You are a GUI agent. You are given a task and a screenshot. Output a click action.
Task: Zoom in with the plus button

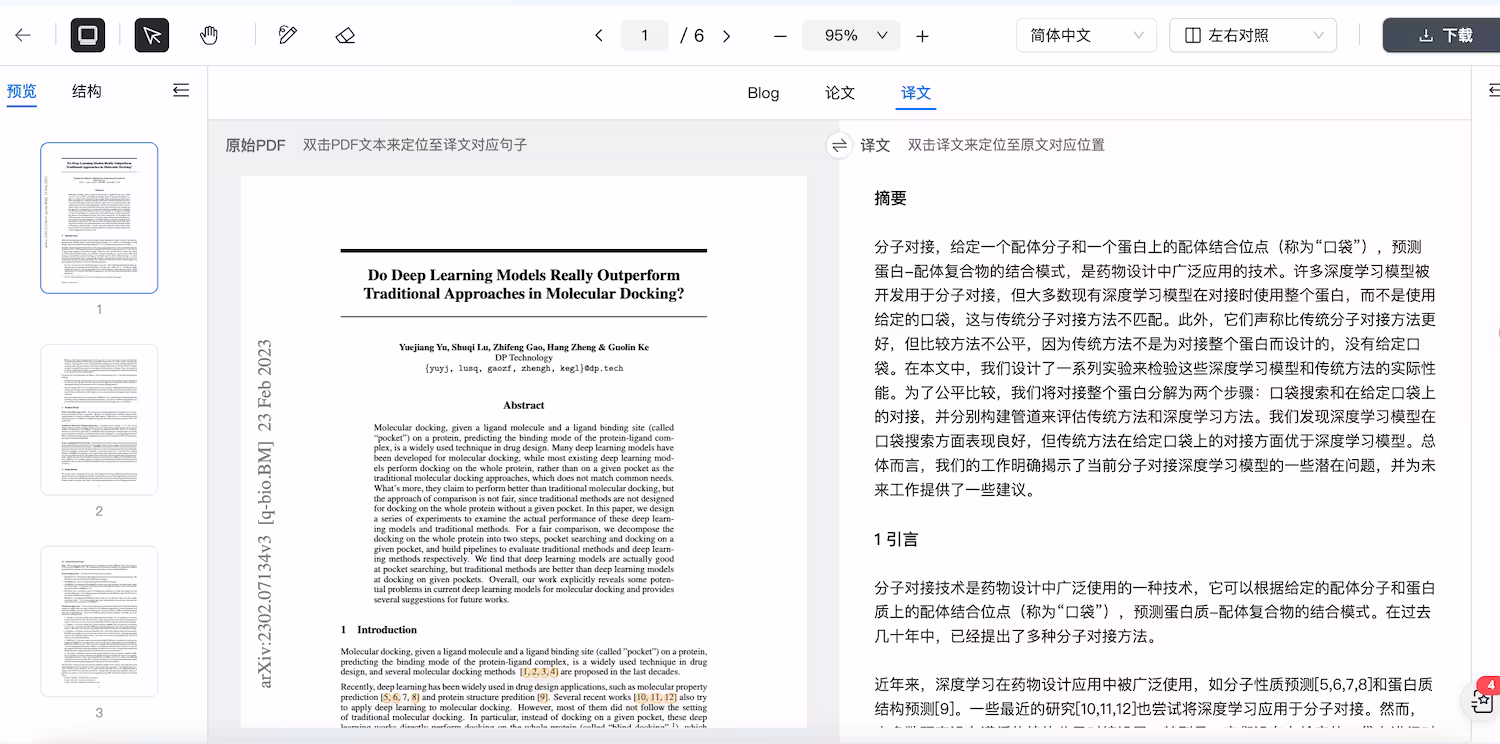[x=922, y=34]
